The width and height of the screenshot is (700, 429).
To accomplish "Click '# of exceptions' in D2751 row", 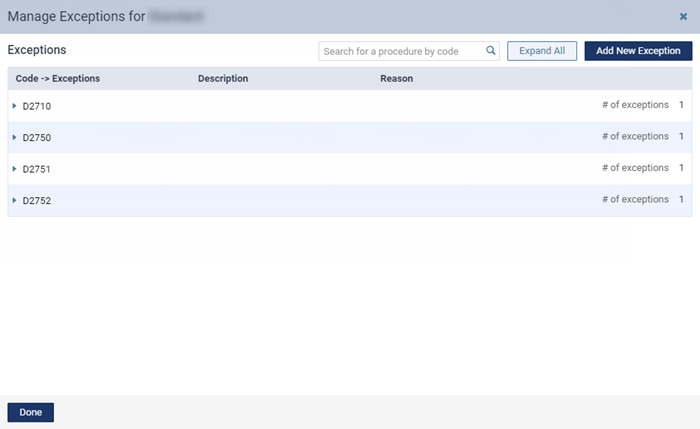I will pos(635,167).
